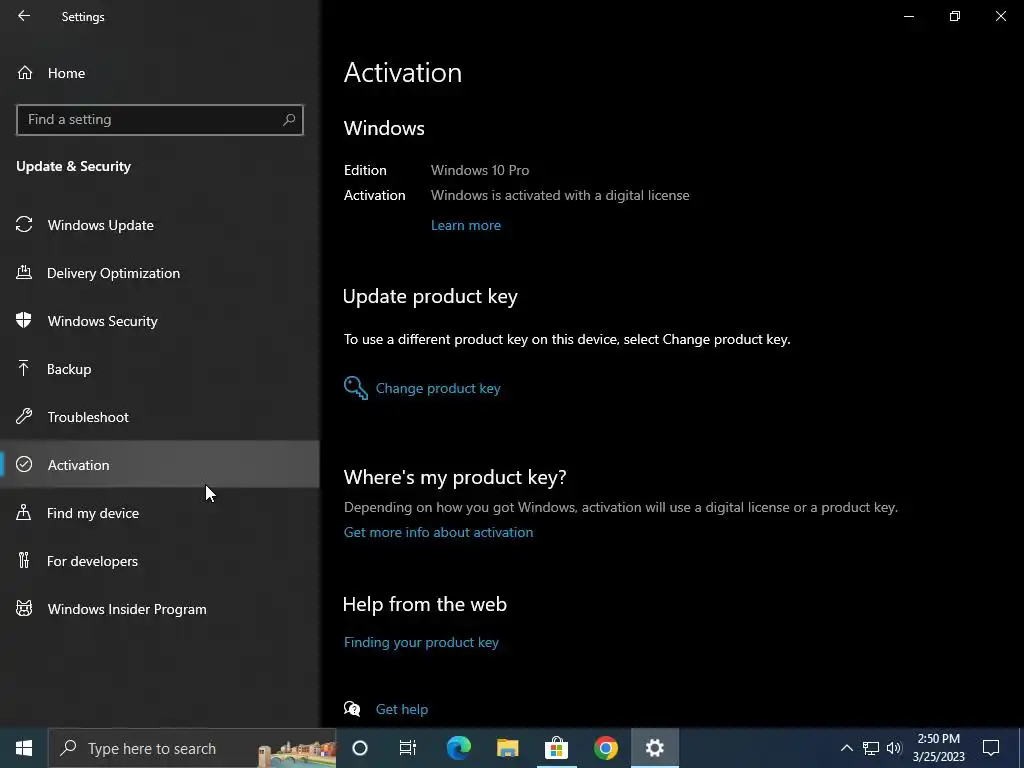The height and width of the screenshot is (768, 1024).
Task: Click the Troubleshoot wrench icon
Action: click(x=24, y=416)
